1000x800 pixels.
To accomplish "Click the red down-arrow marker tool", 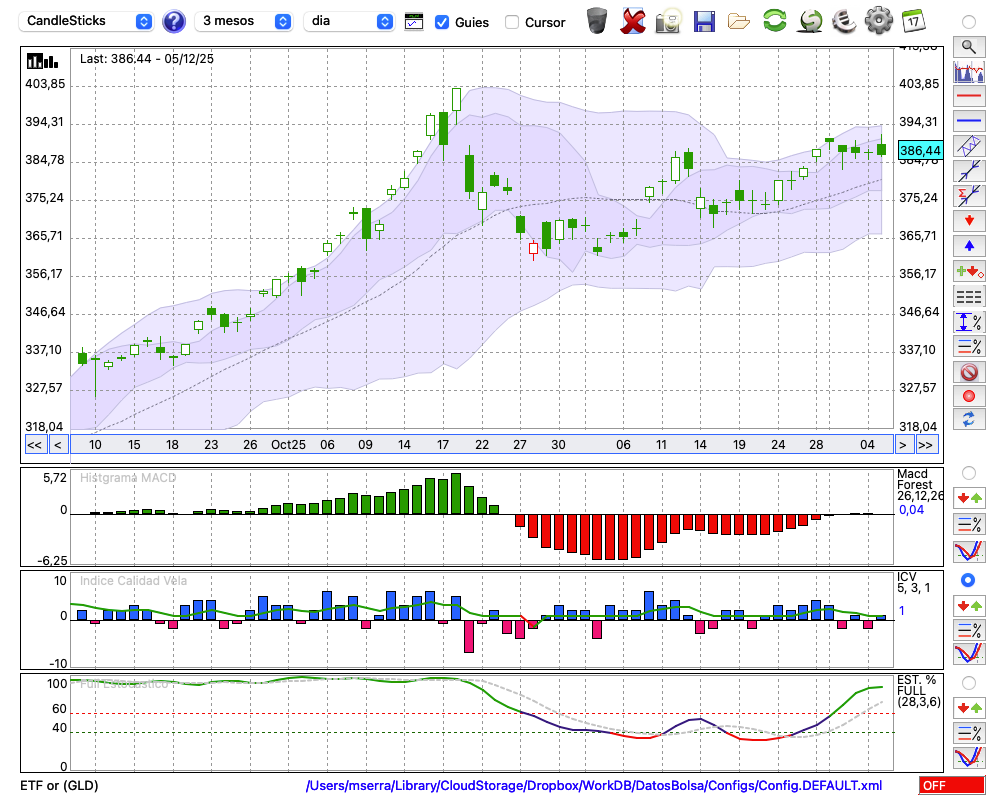I will click(x=968, y=220).
